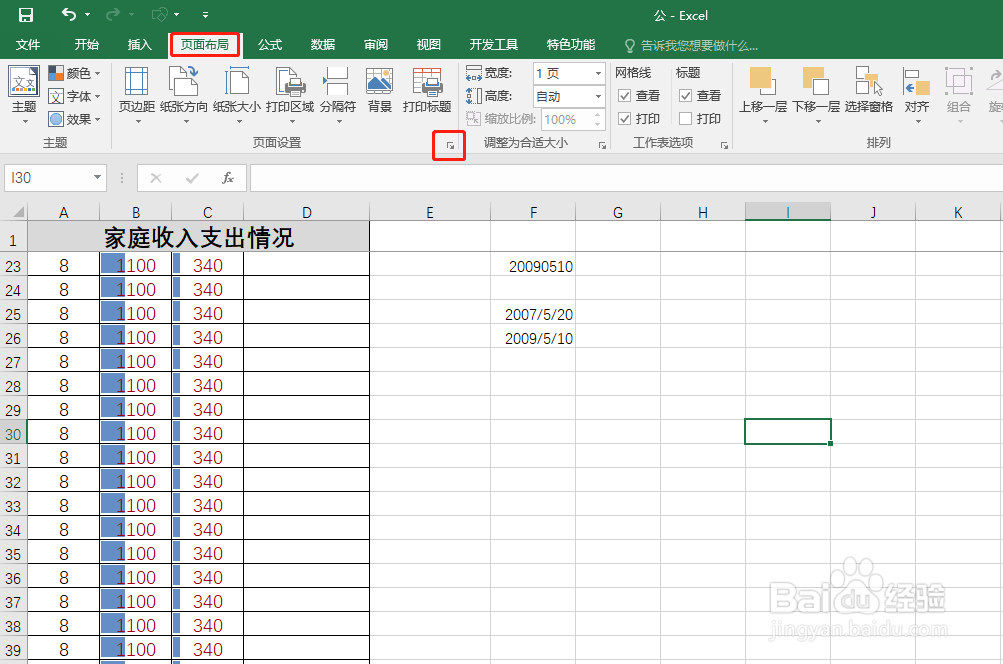Switch to the 公式 tab
Viewport: 1003px width, 664px height.
click(x=270, y=45)
